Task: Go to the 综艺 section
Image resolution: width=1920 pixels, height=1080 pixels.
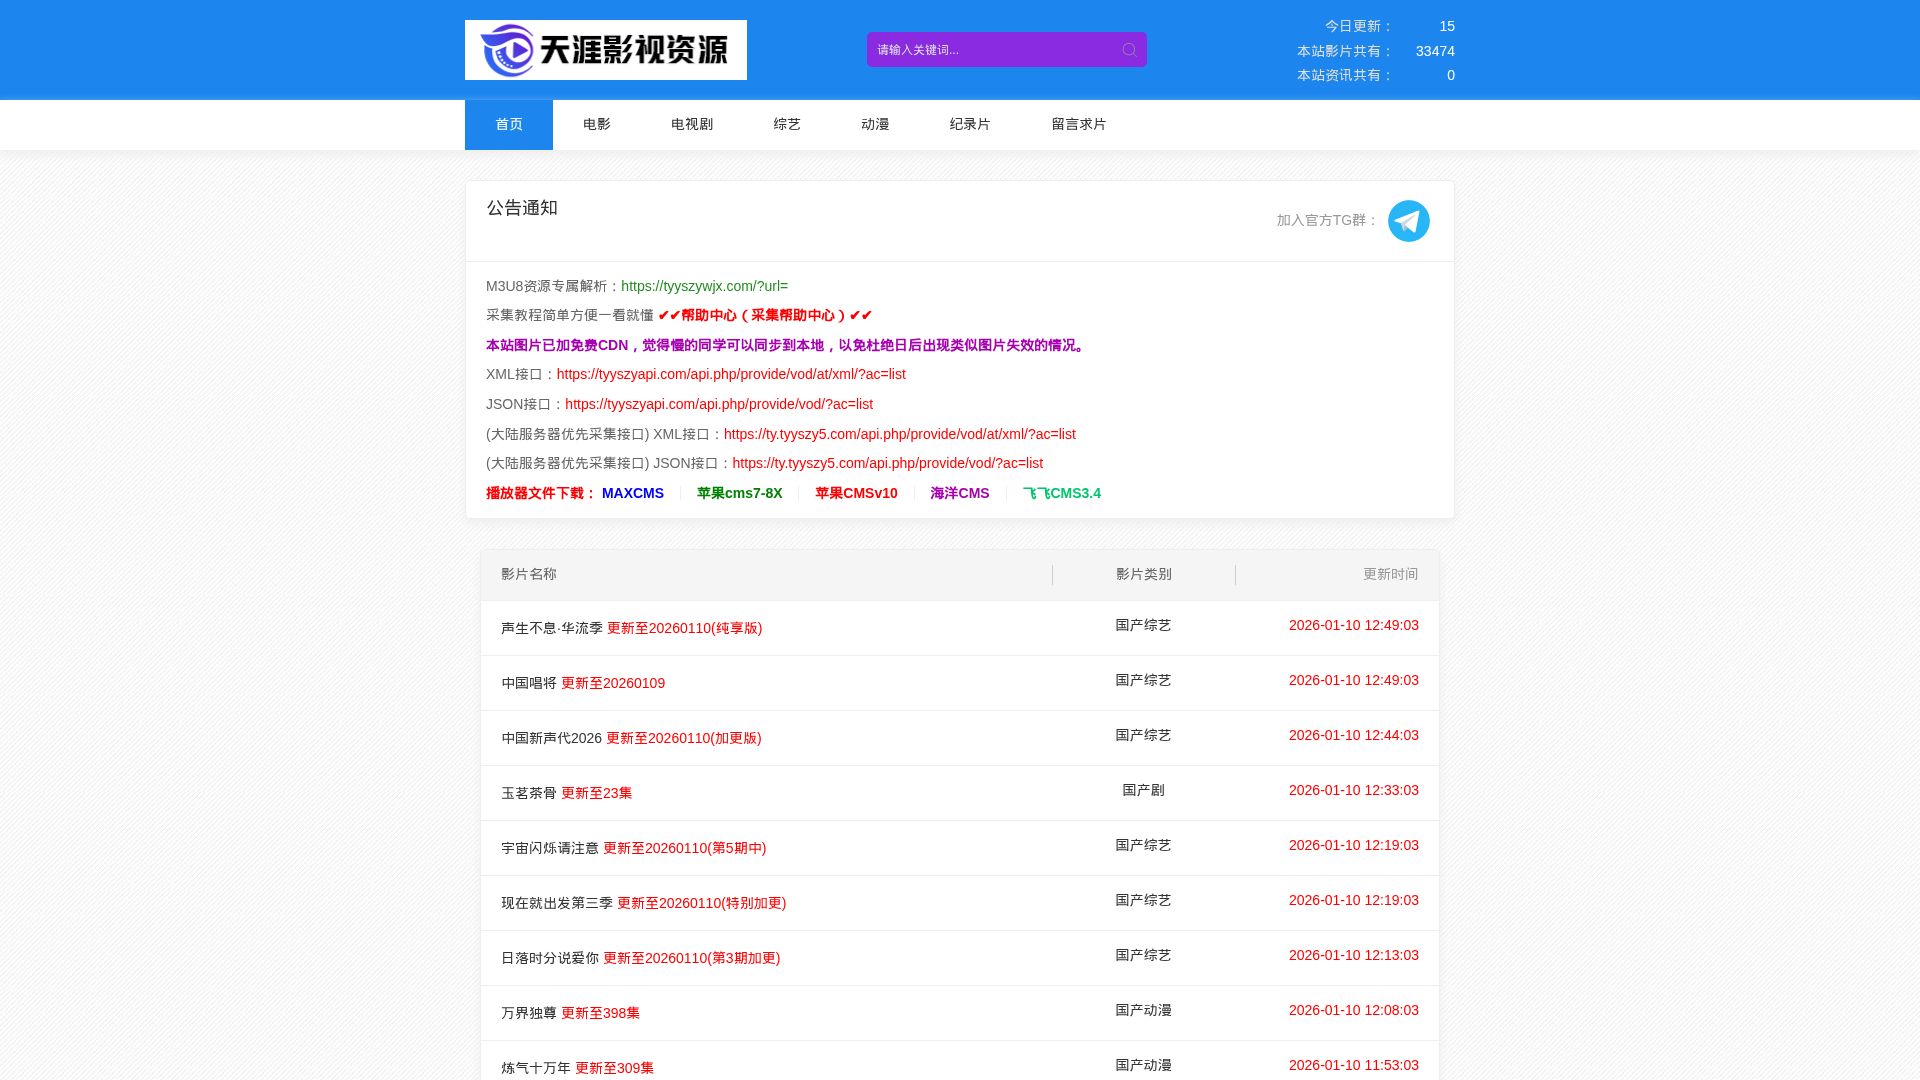Action: point(786,124)
